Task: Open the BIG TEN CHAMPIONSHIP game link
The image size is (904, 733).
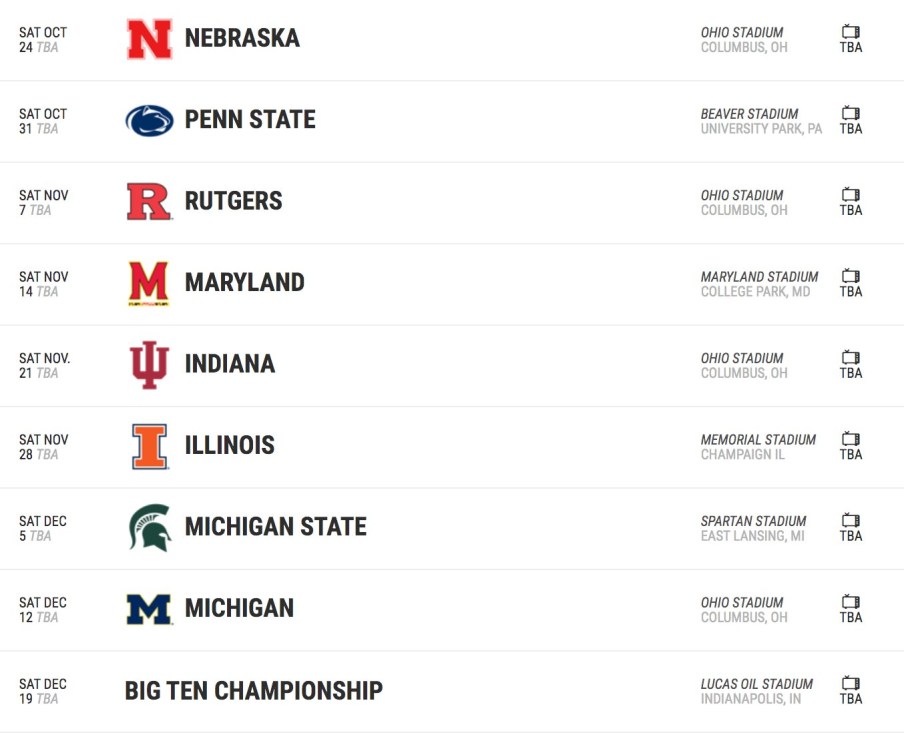Action: click(253, 690)
